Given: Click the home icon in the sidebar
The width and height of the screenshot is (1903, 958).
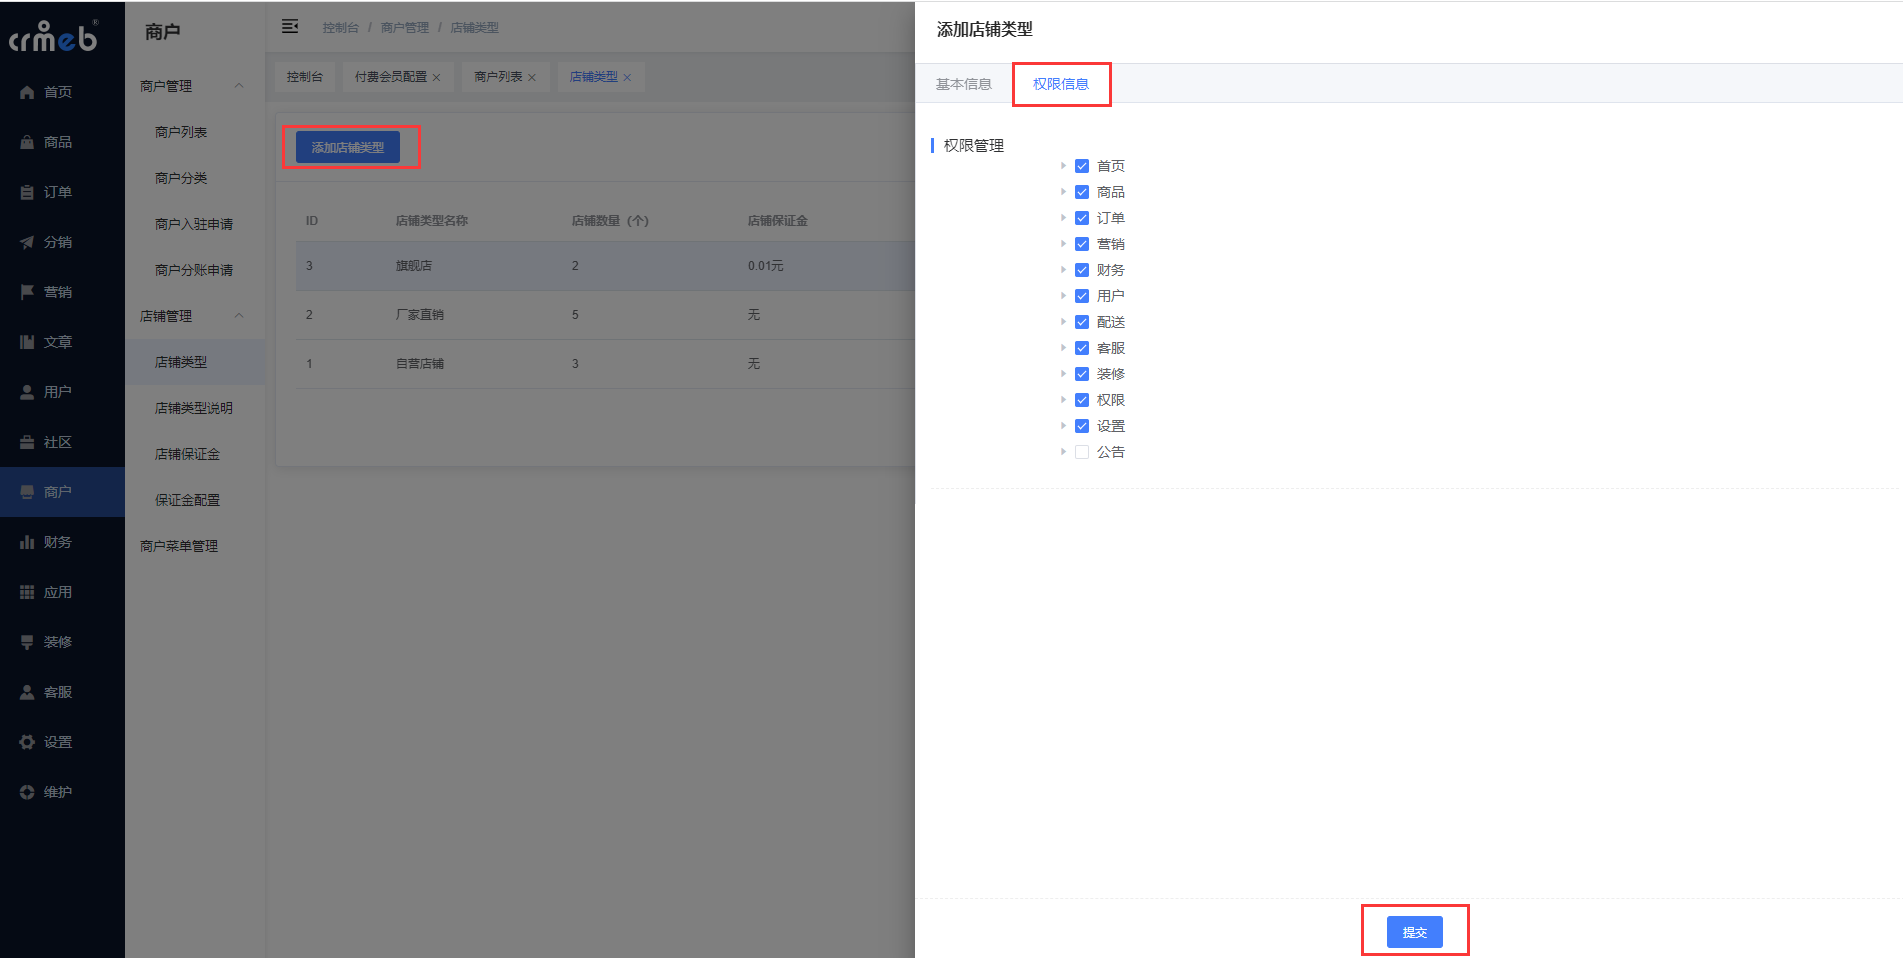Looking at the screenshot, I should pyautogui.click(x=27, y=92).
